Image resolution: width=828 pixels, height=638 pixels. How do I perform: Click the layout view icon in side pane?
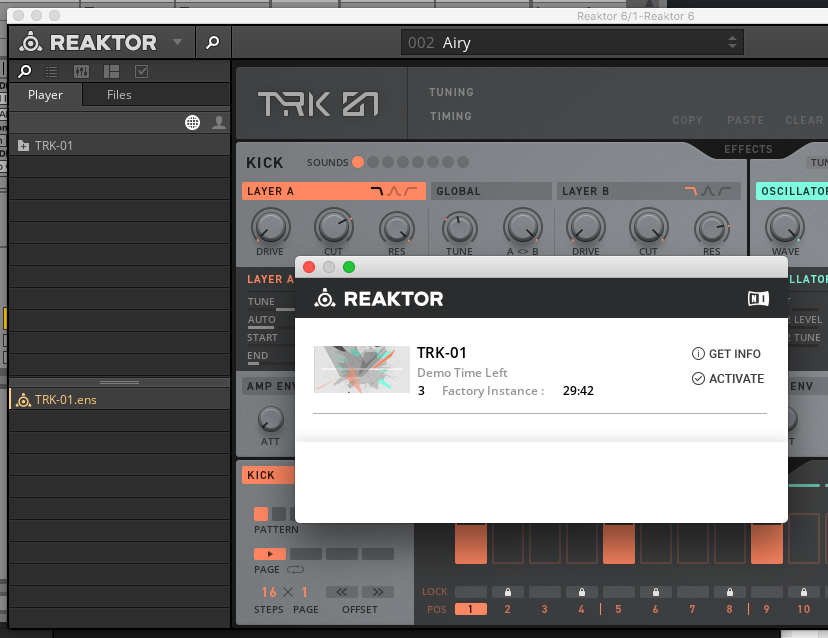pos(111,71)
